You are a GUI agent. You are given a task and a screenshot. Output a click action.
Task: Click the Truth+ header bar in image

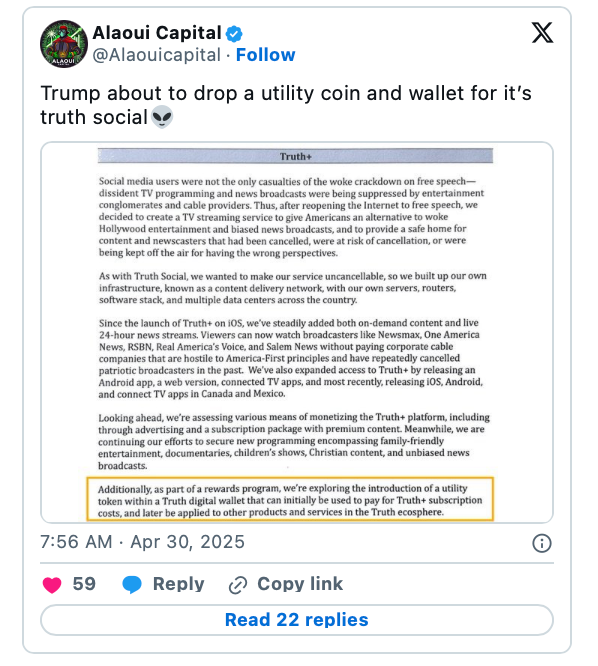(x=295, y=156)
